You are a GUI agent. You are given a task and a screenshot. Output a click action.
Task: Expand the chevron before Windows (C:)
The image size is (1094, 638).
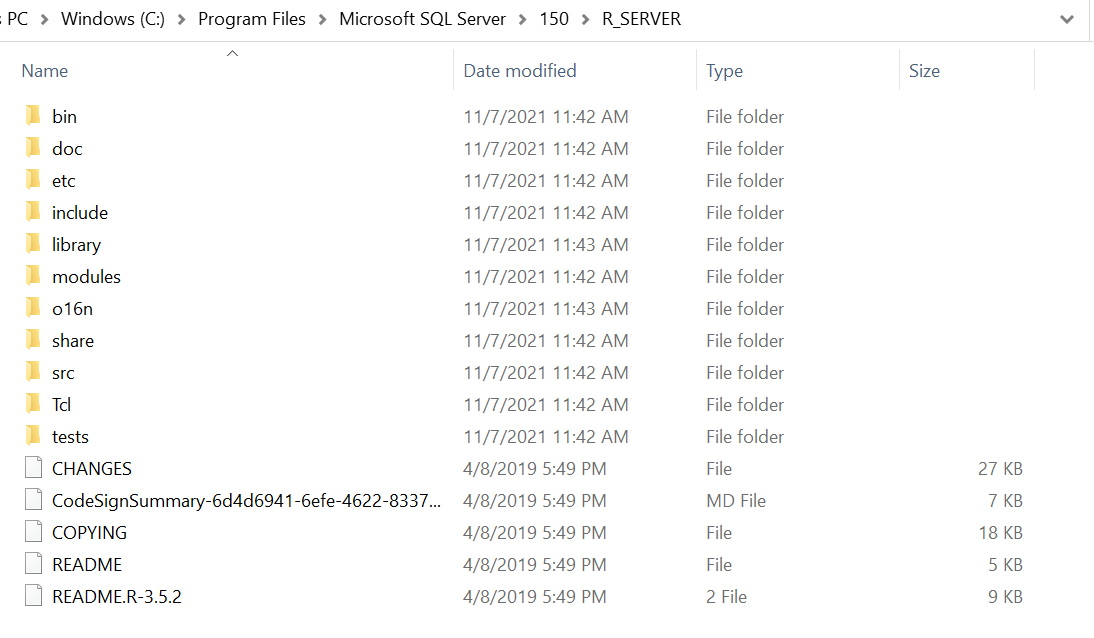(x=45, y=20)
